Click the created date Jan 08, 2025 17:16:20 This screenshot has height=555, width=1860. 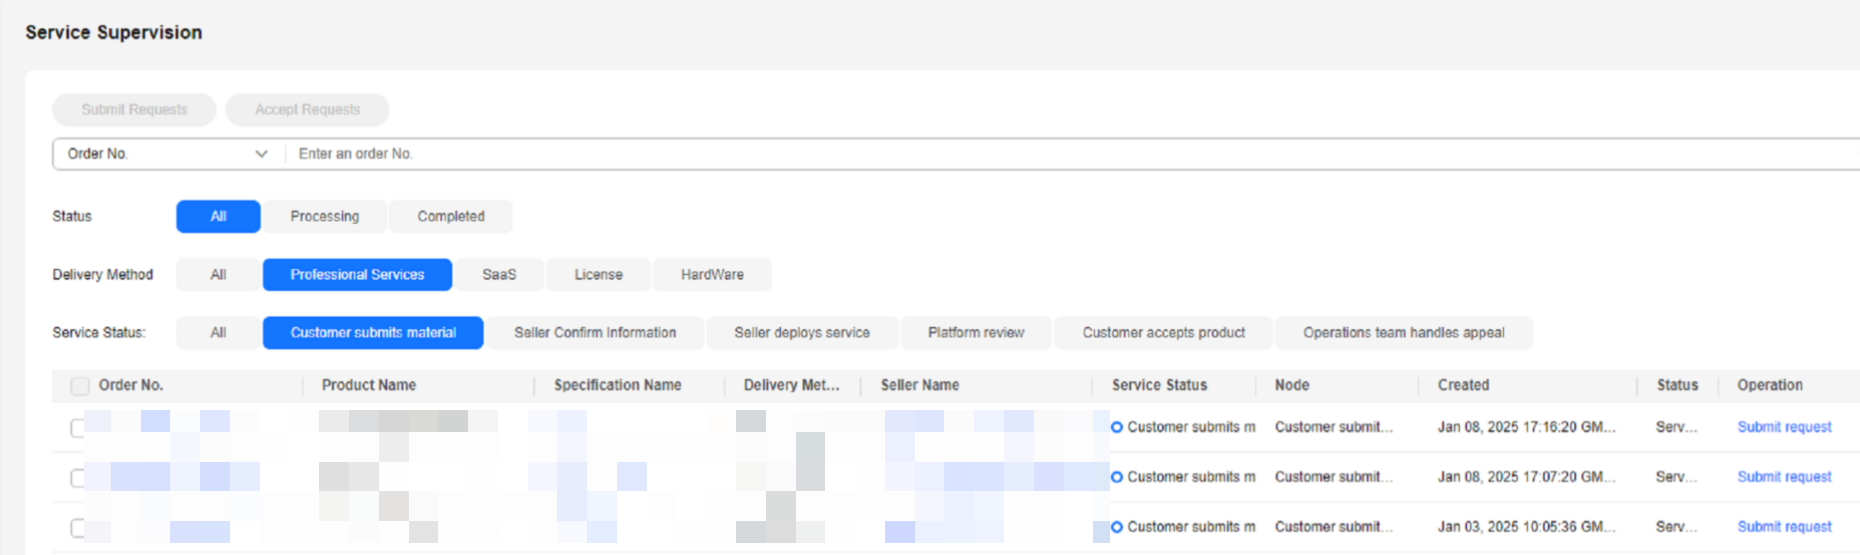(x=1527, y=427)
